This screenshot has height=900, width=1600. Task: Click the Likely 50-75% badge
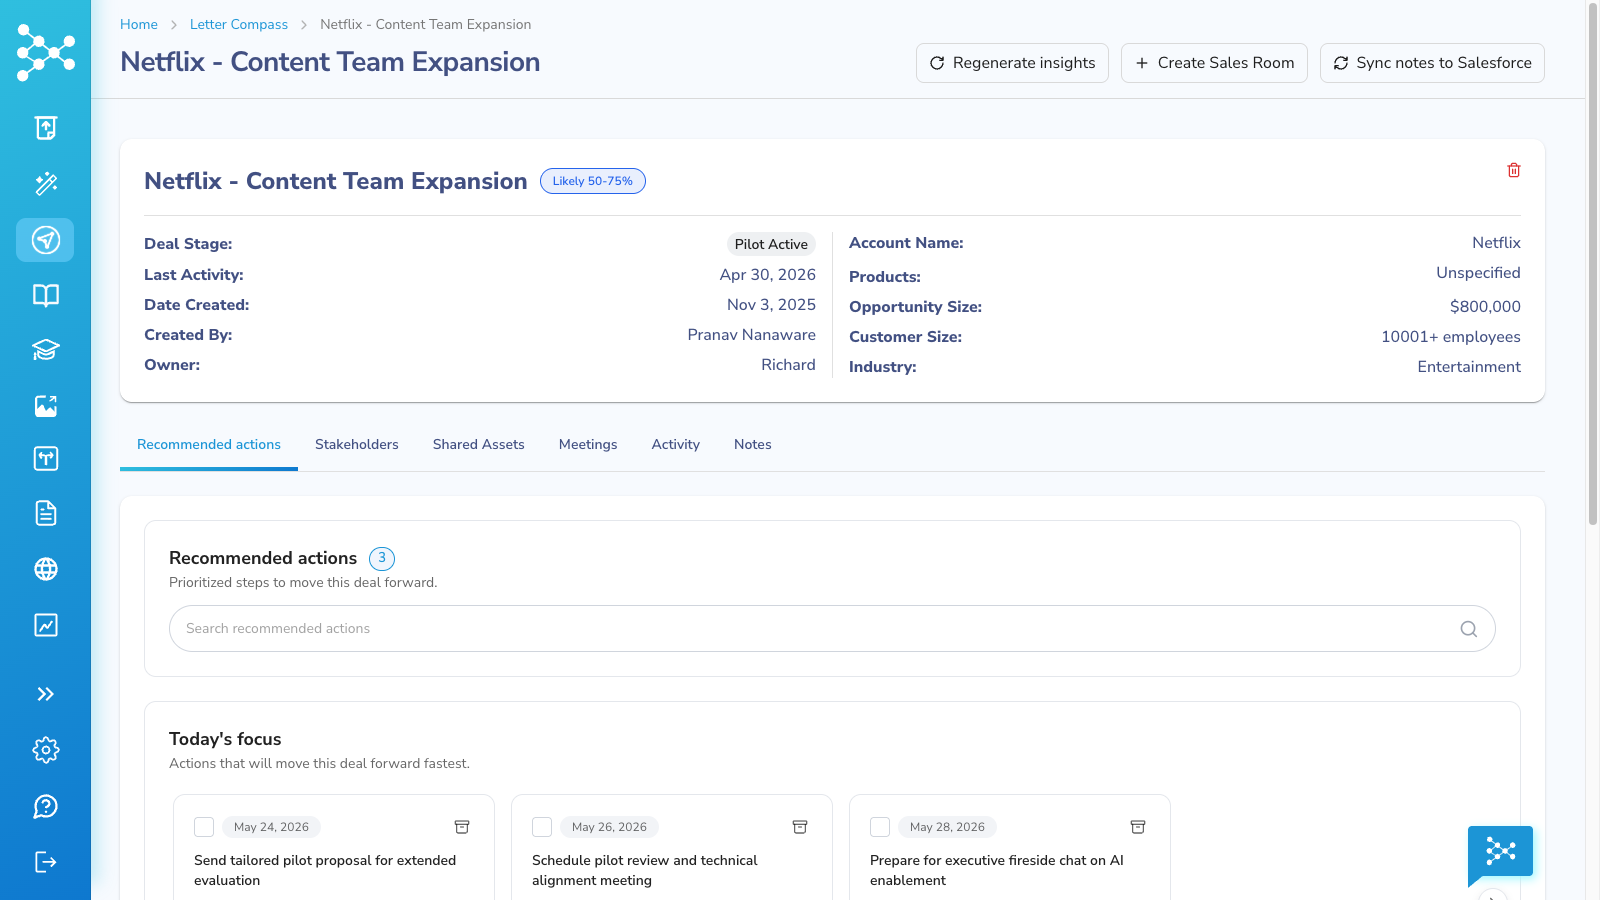click(x=593, y=181)
